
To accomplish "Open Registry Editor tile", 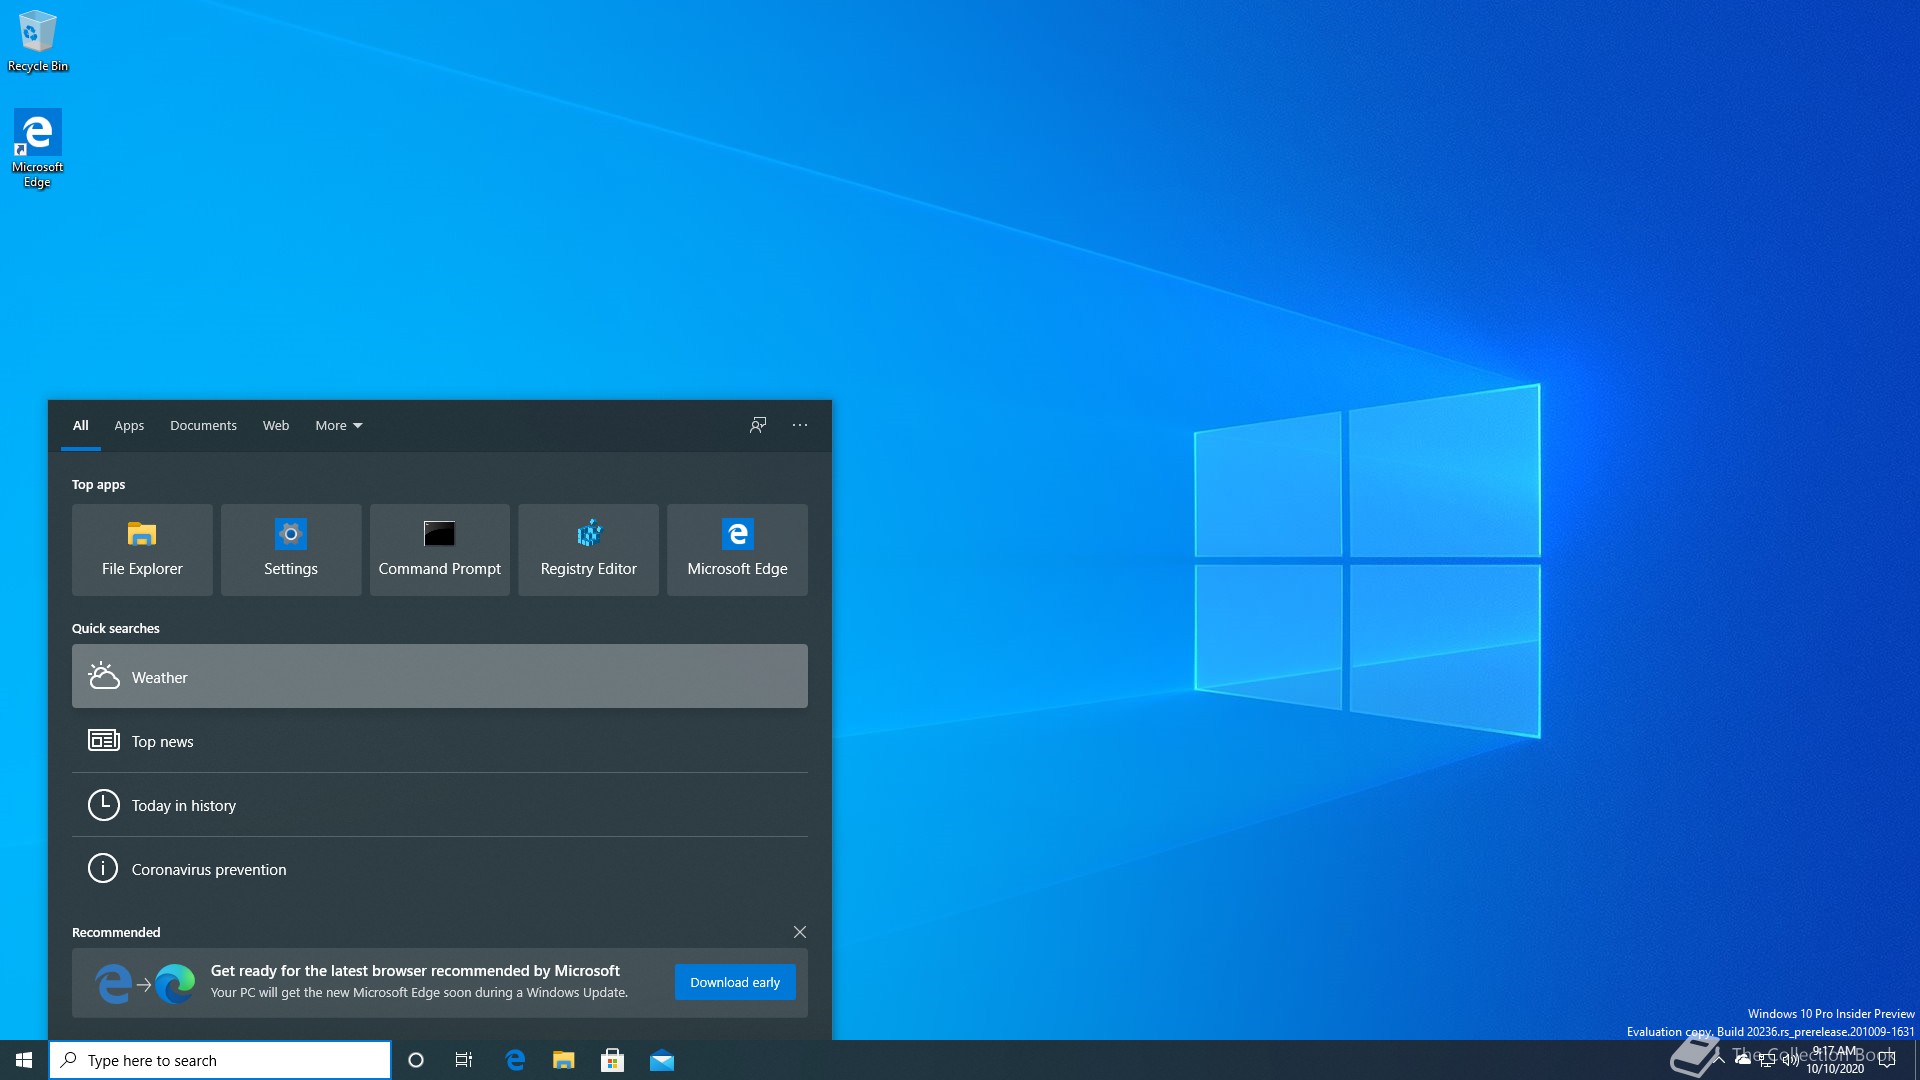I will [x=588, y=550].
